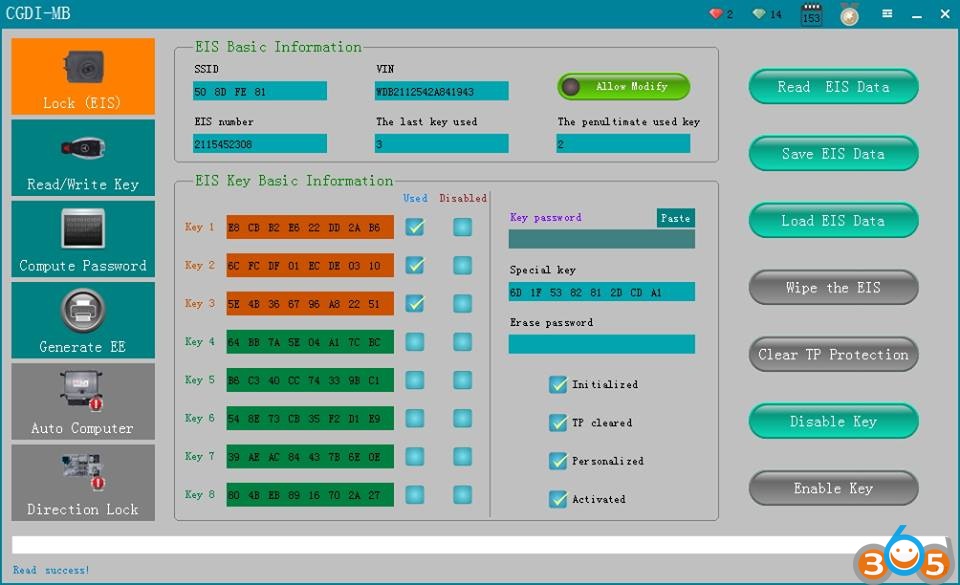
Task: Open the Lock (EIS) module
Action: (83, 77)
